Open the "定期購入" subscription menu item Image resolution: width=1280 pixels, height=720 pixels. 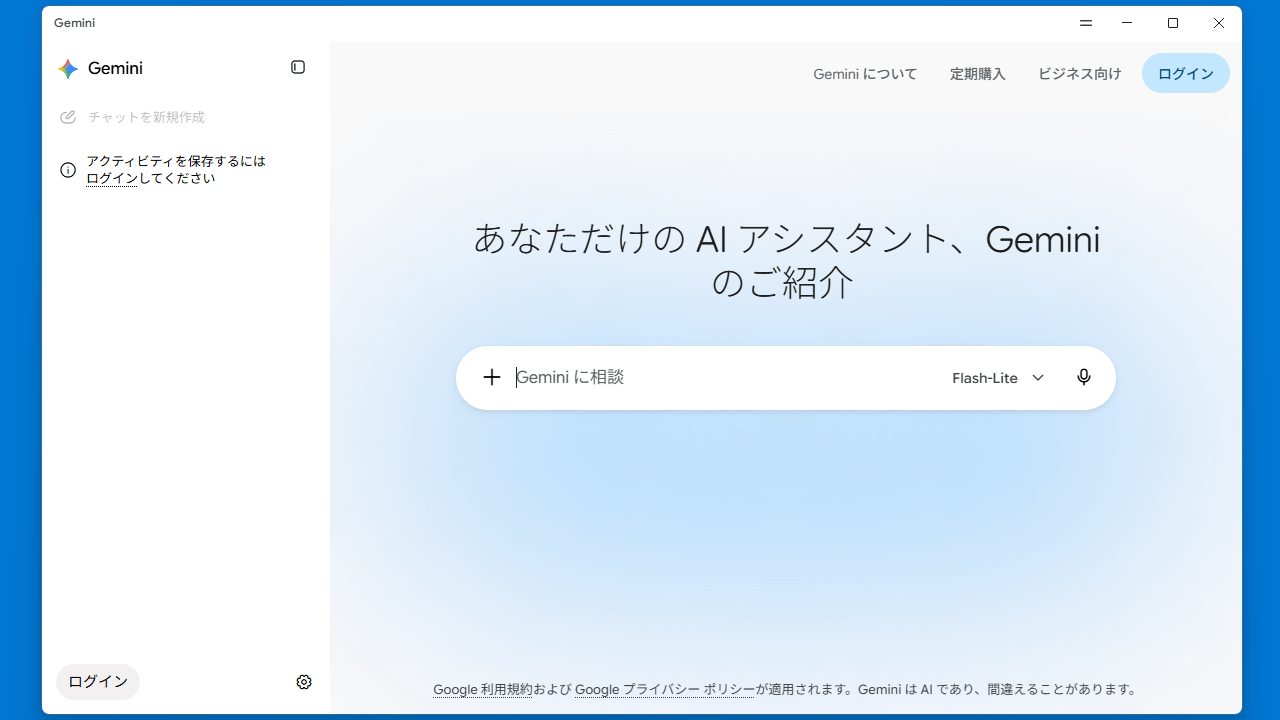[977, 74]
